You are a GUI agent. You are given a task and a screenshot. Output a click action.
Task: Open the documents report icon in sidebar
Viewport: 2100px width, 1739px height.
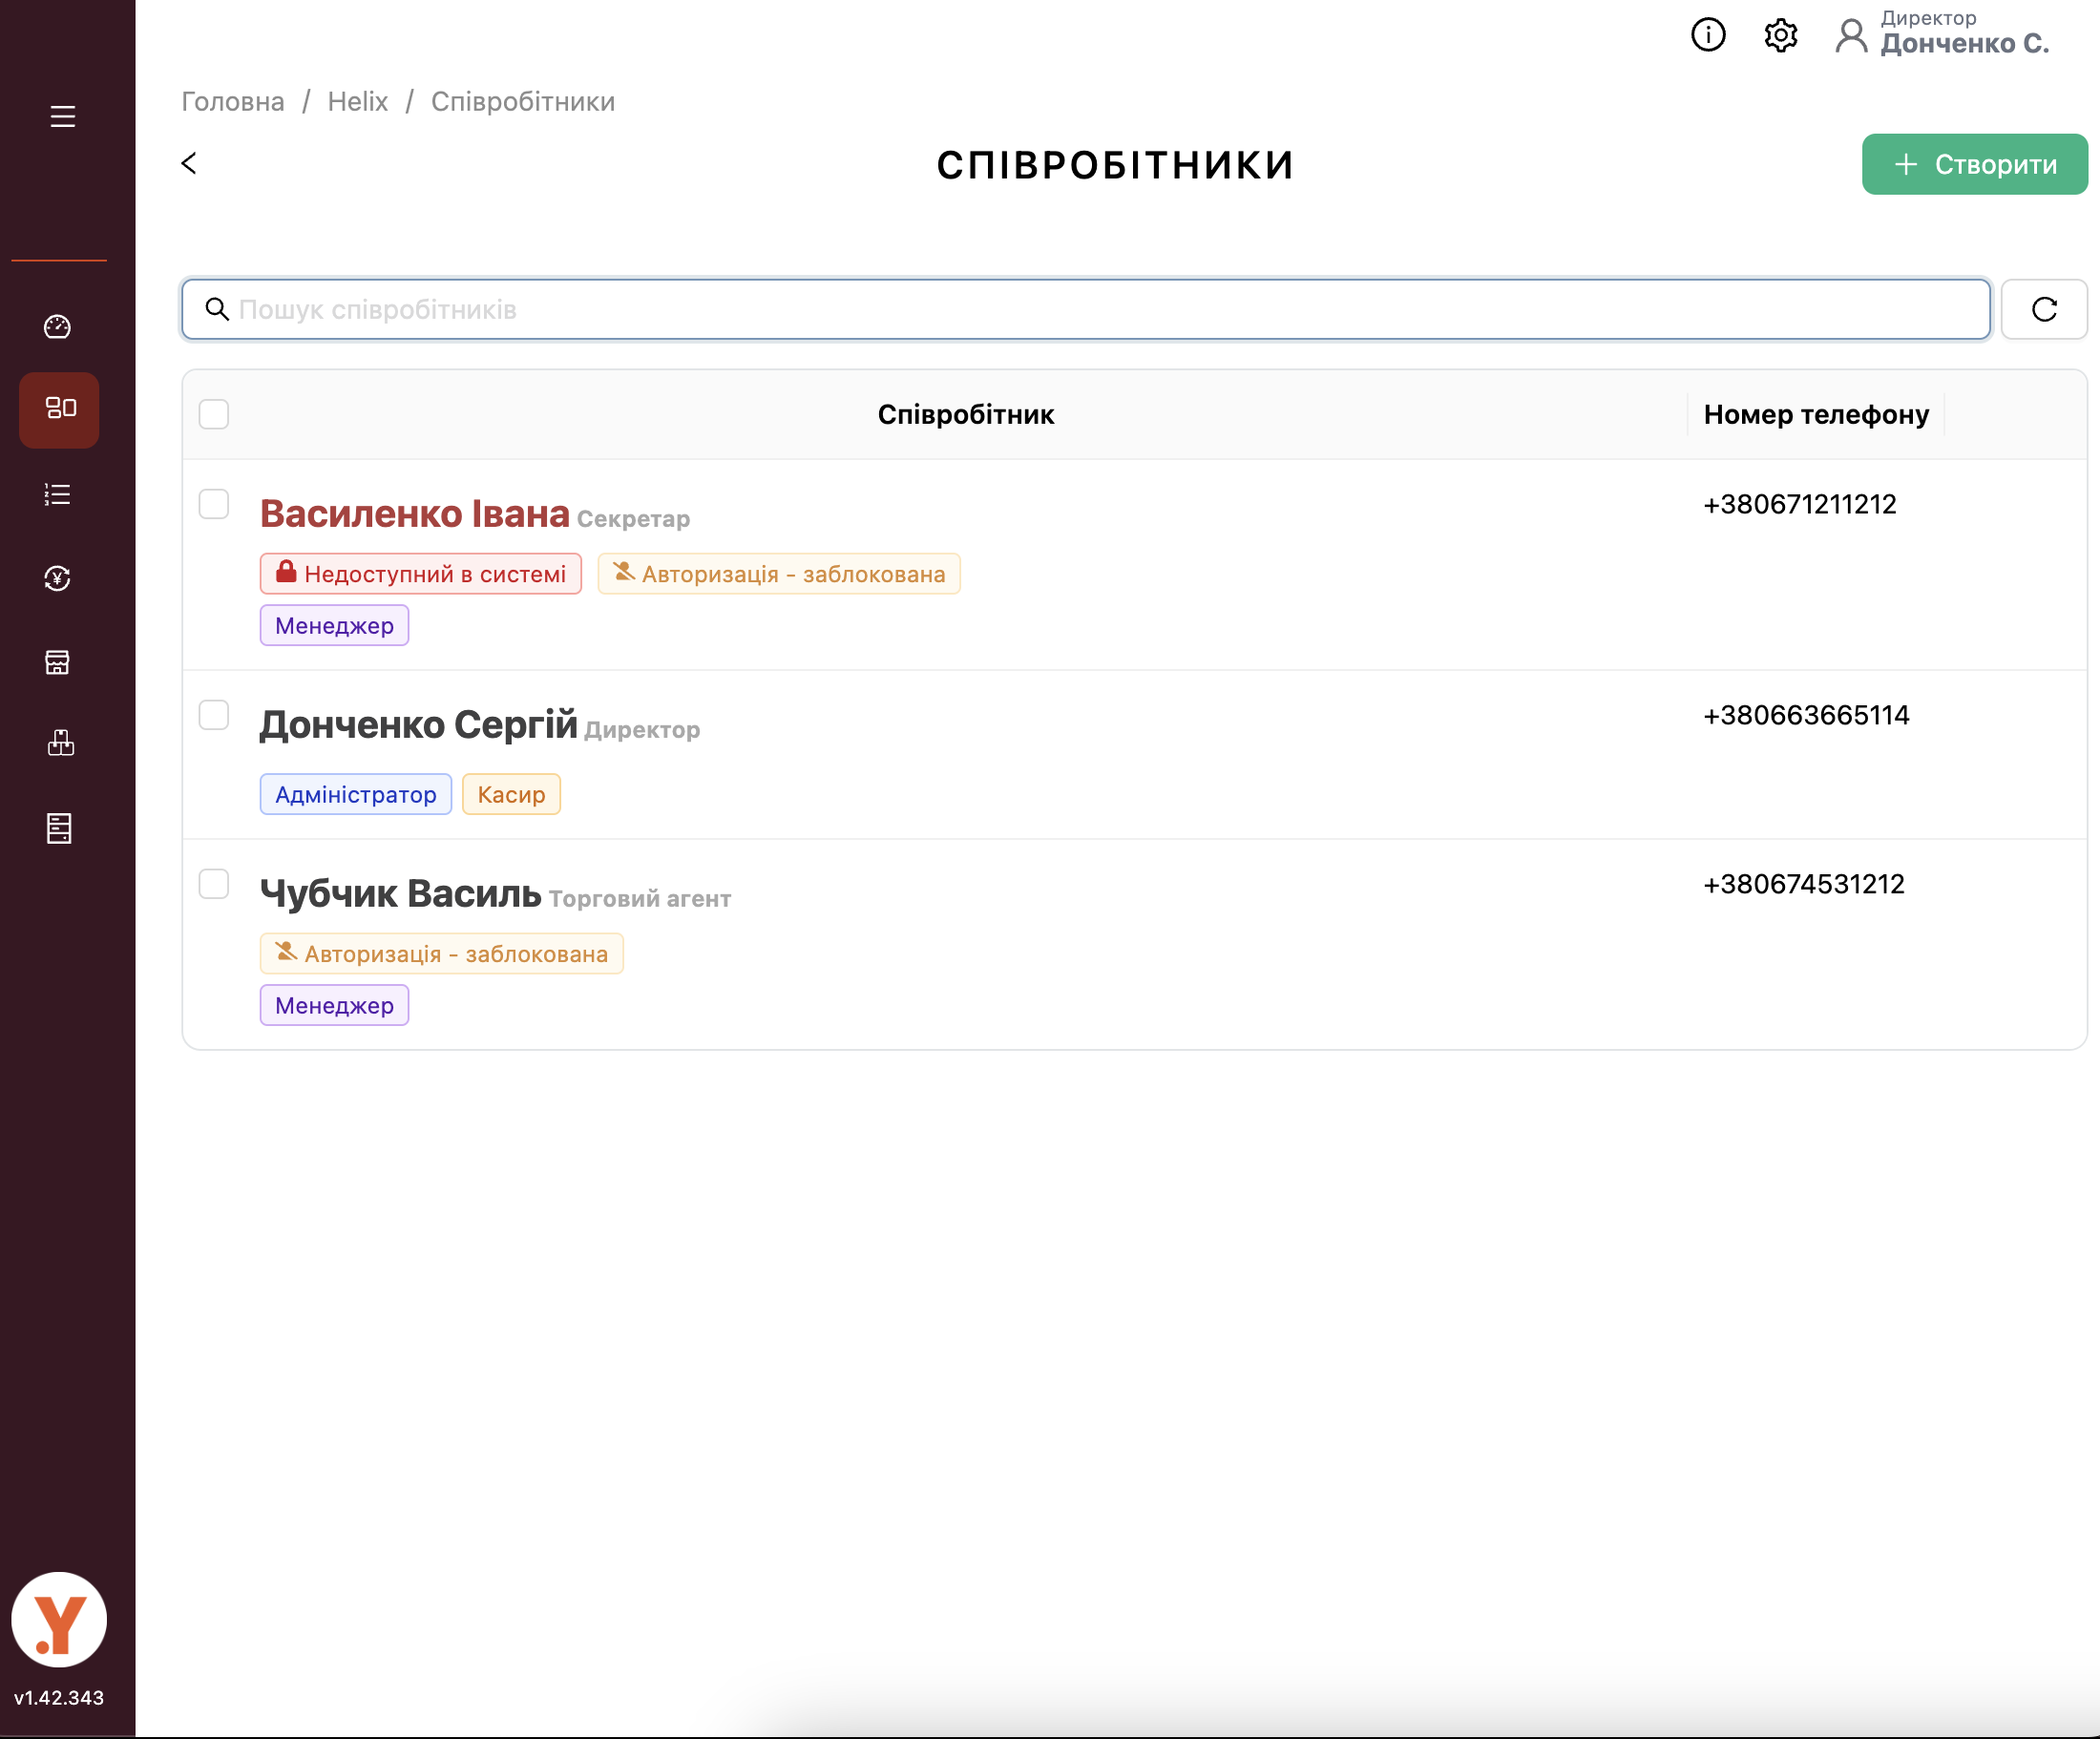[x=59, y=828]
